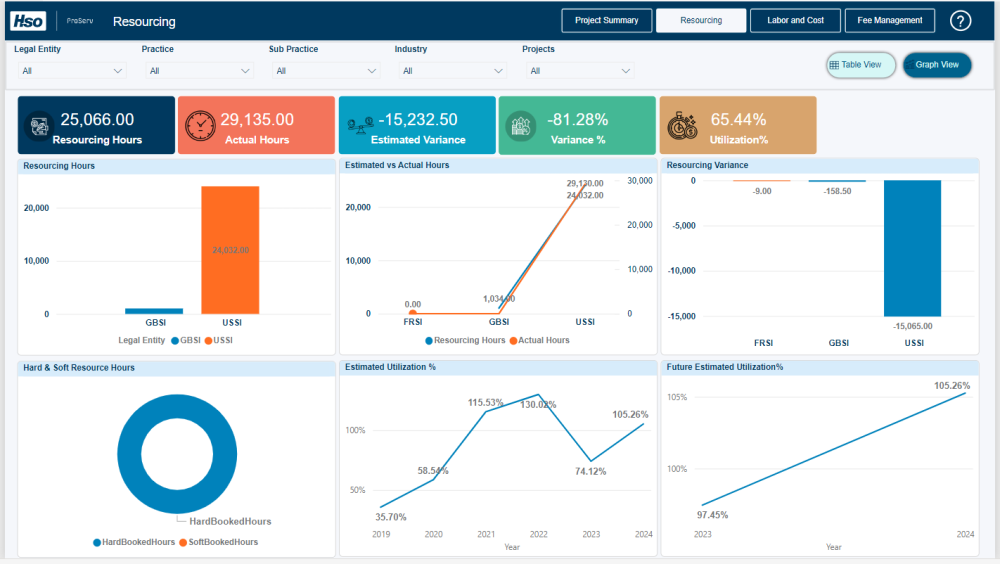1000x564 pixels.
Task: Click the 105.26% label in Future Estimated Utilization
Action: [952, 385]
